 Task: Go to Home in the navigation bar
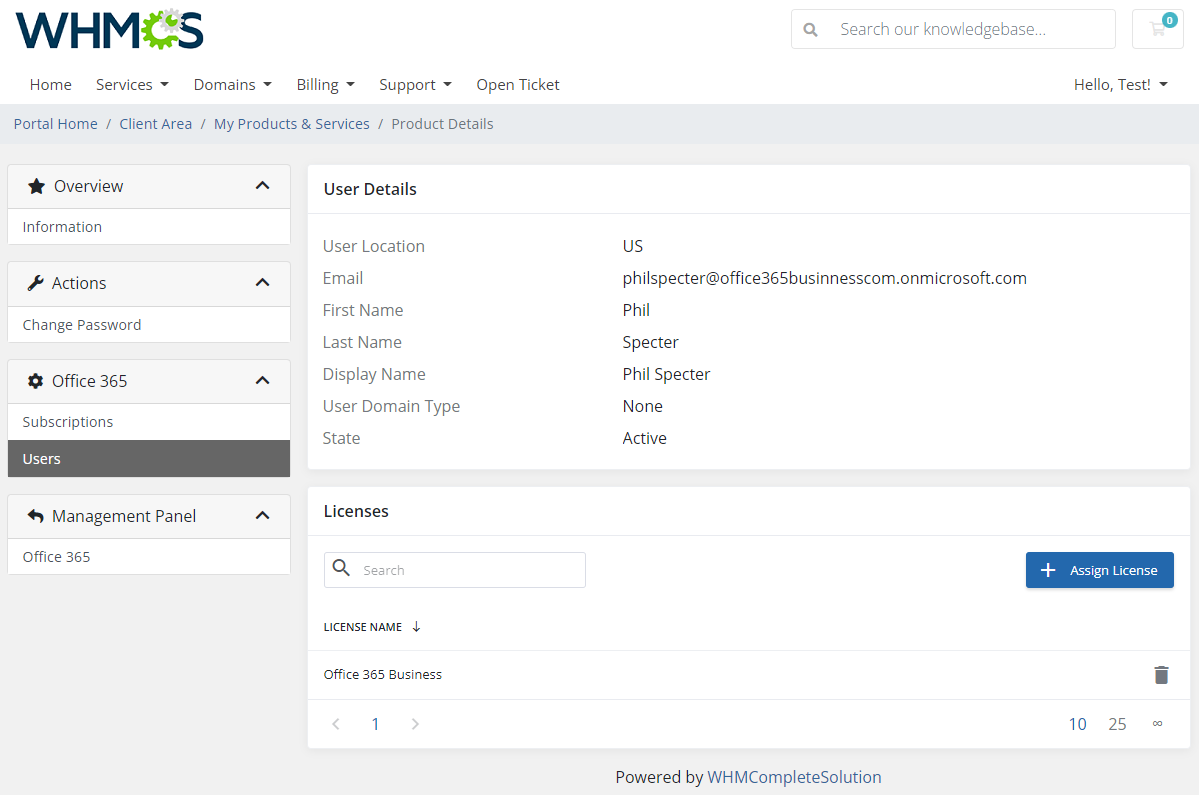tap(50, 85)
